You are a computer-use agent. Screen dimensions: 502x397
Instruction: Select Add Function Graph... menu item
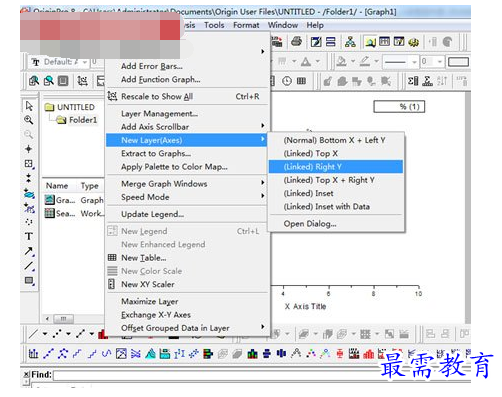coord(187,79)
